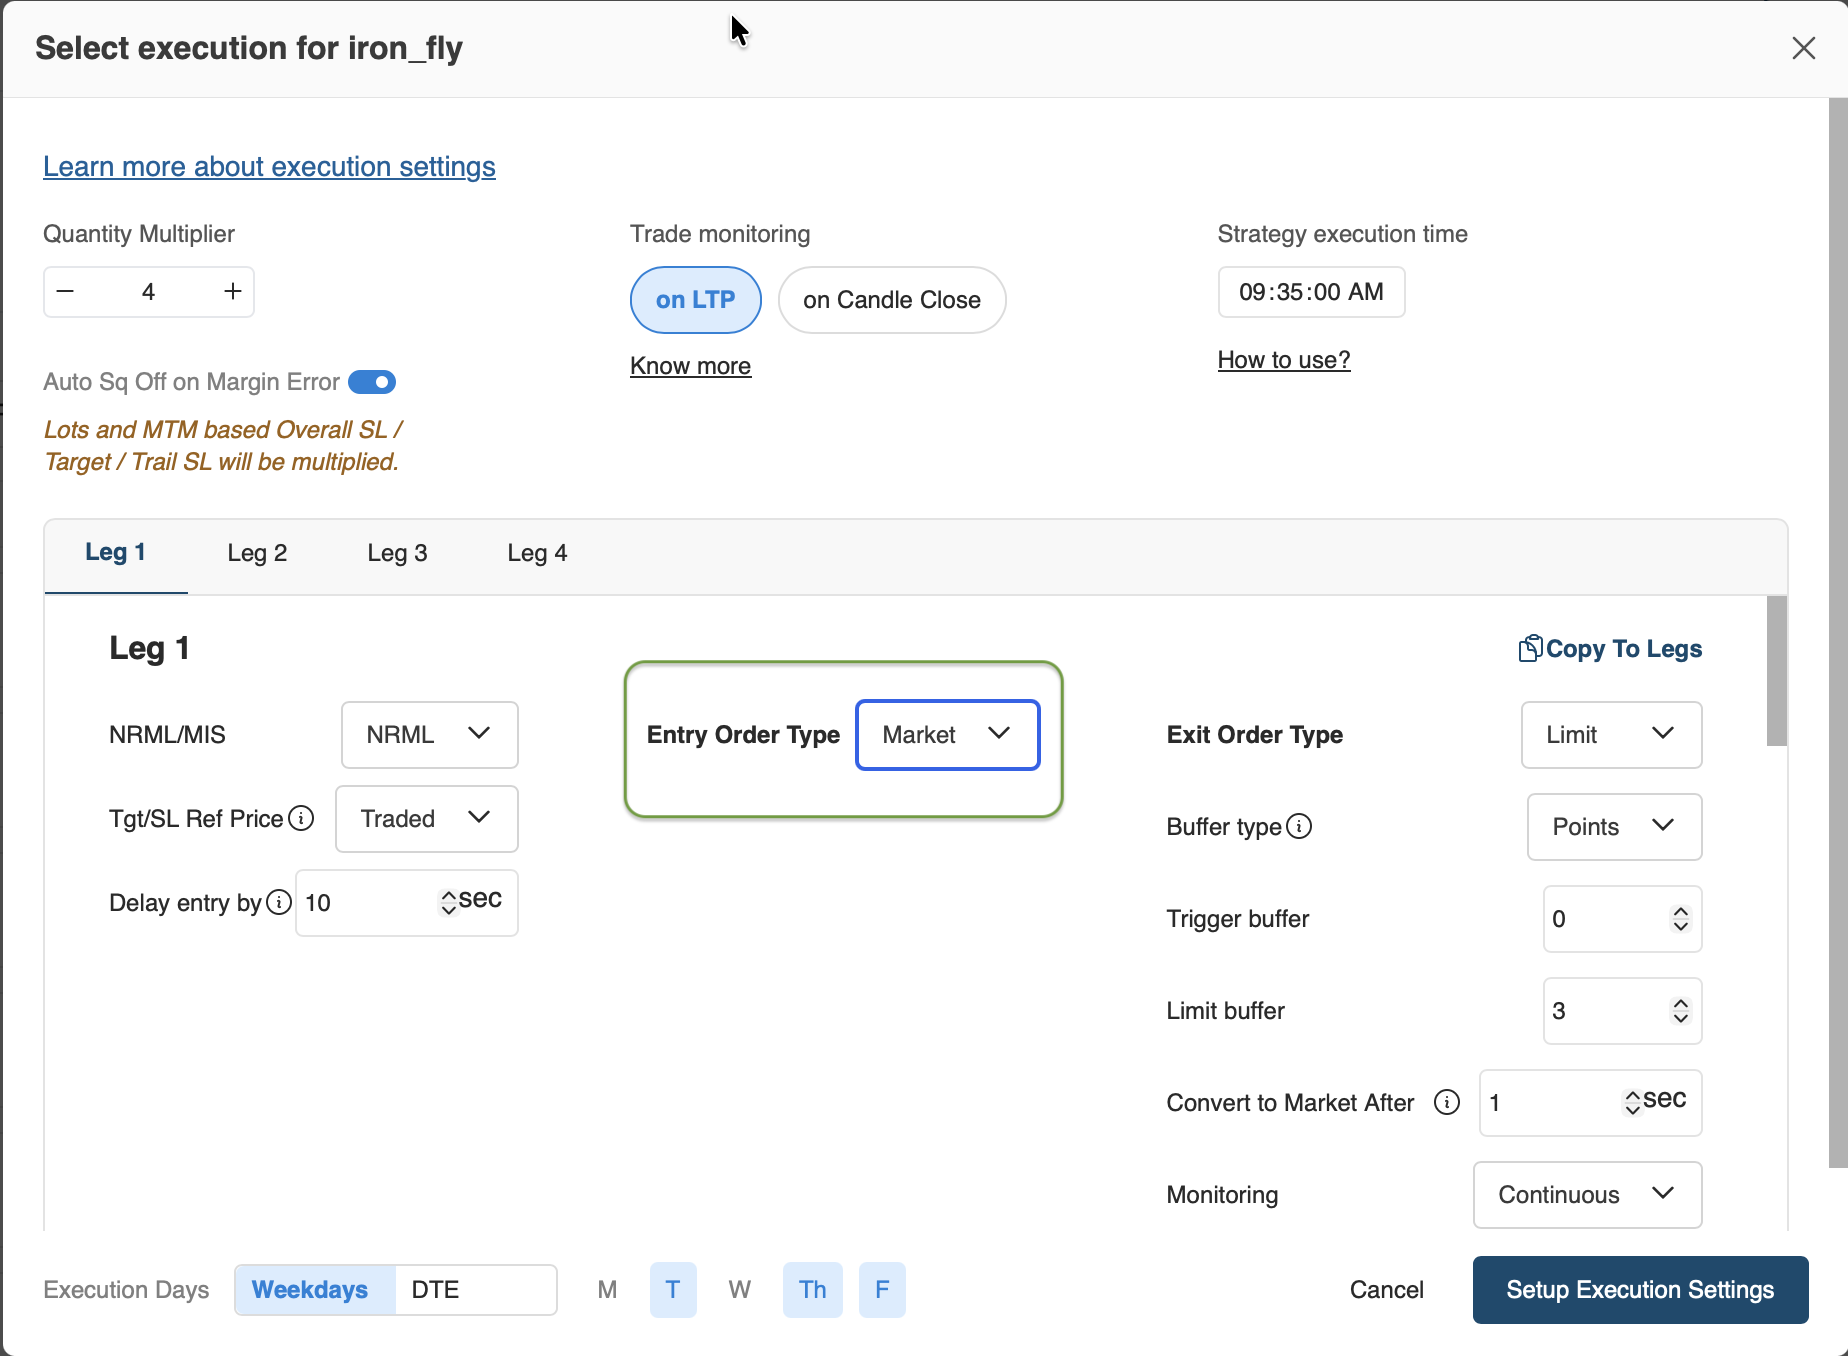Toggle Auto Sq Off on Margin Error
Viewport: 1848px width, 1356px height.
click(372, 383)
